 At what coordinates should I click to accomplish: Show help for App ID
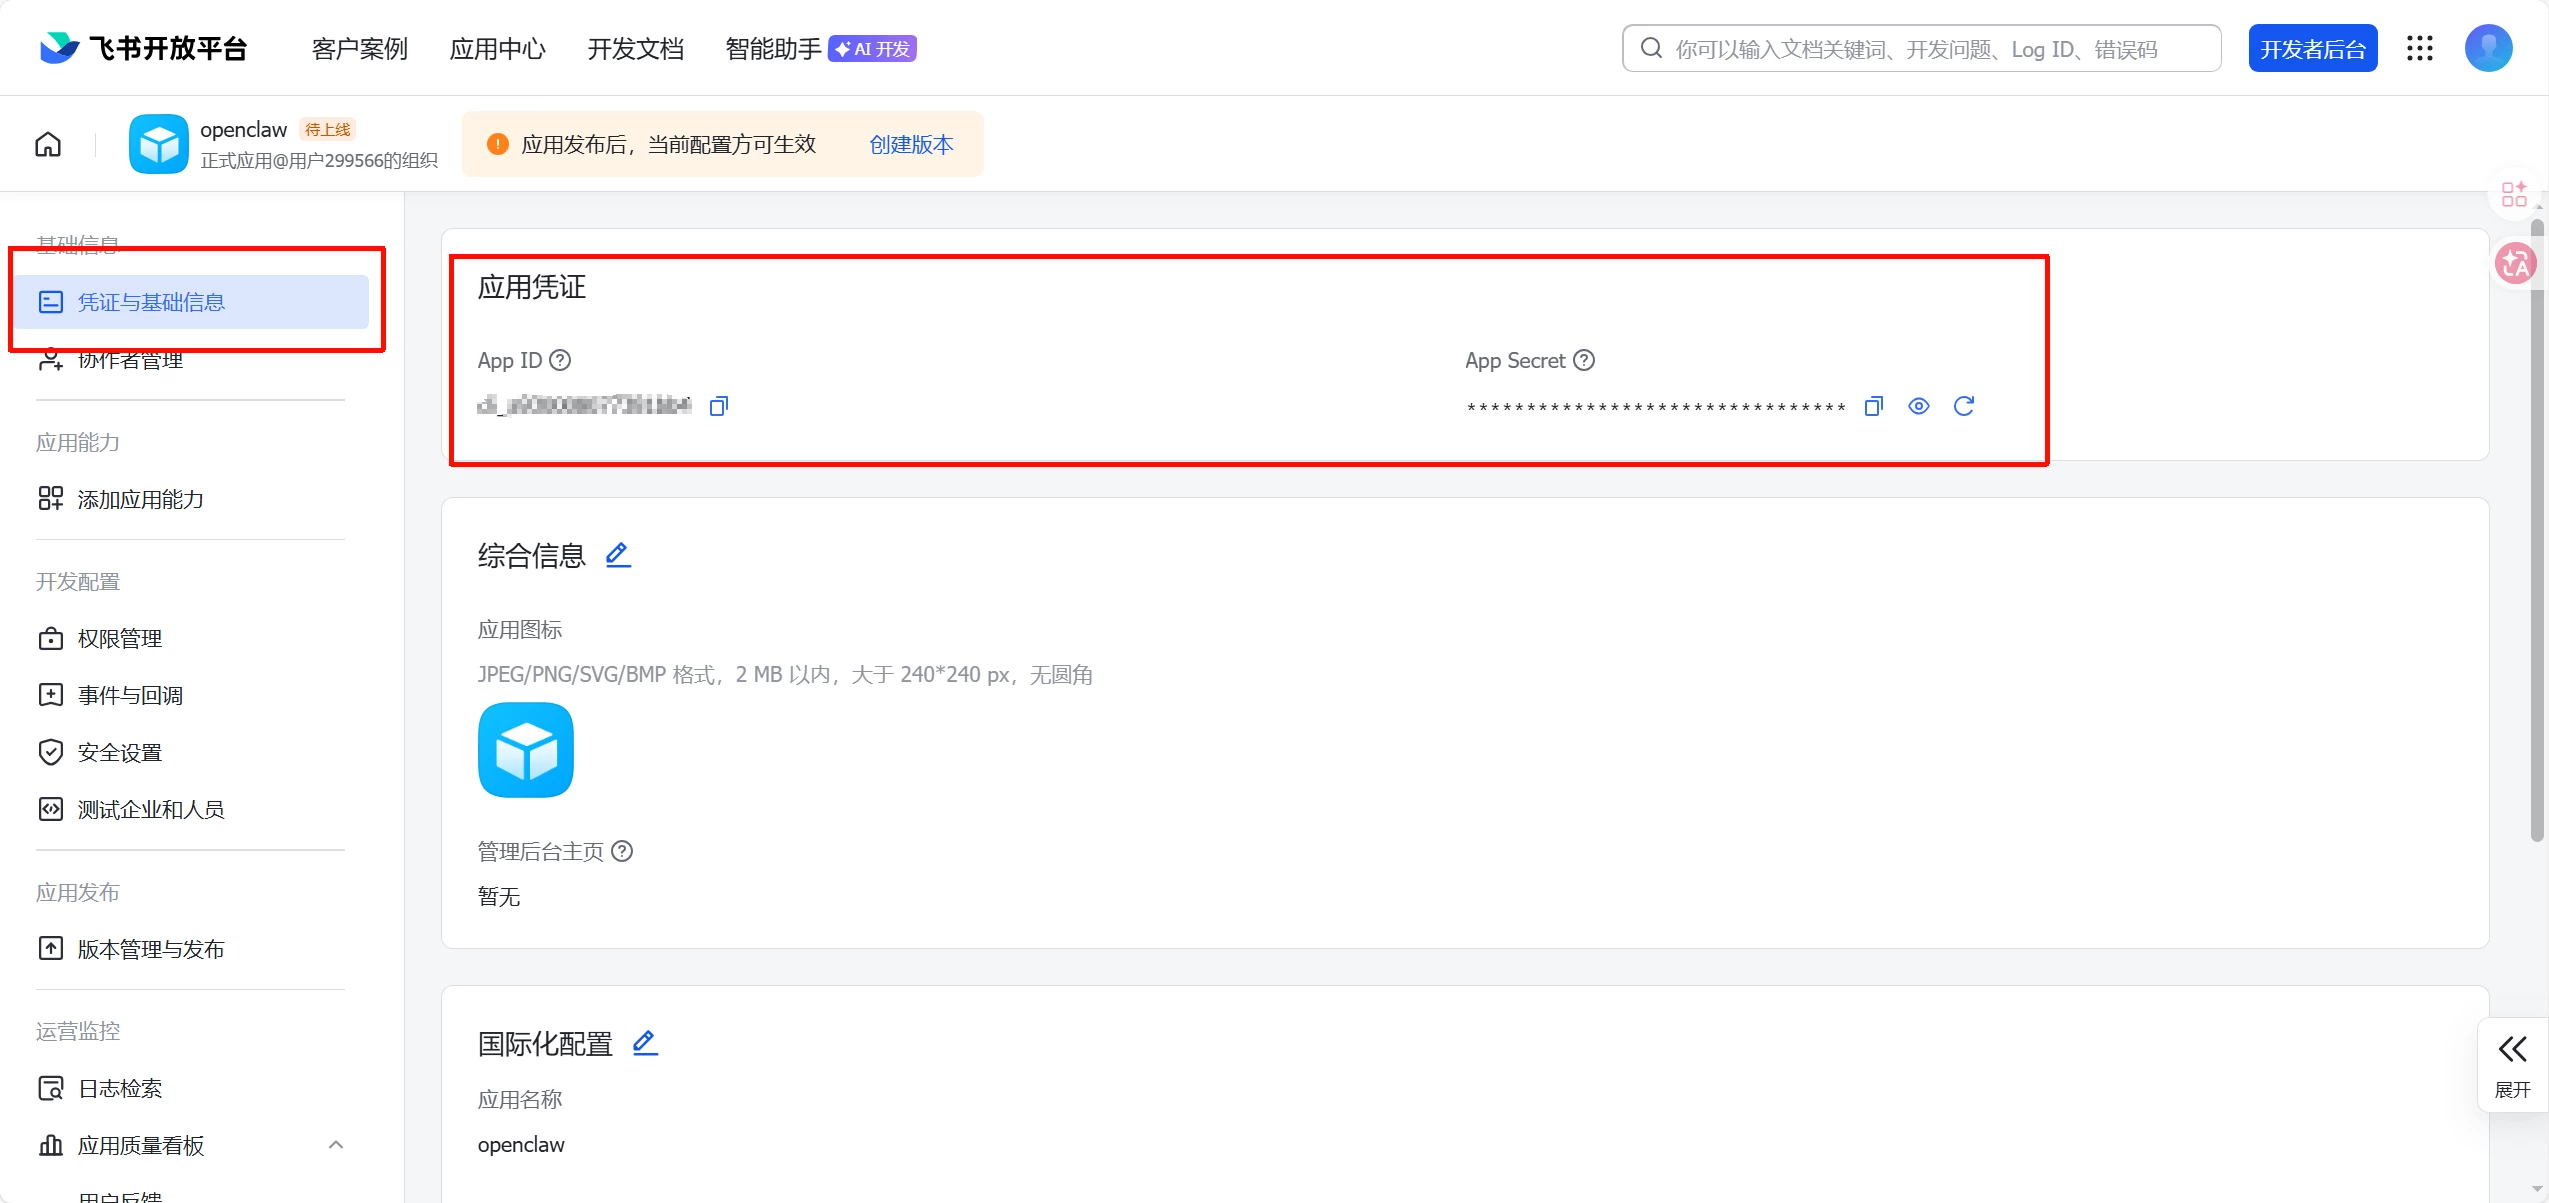tap(561, 360)
